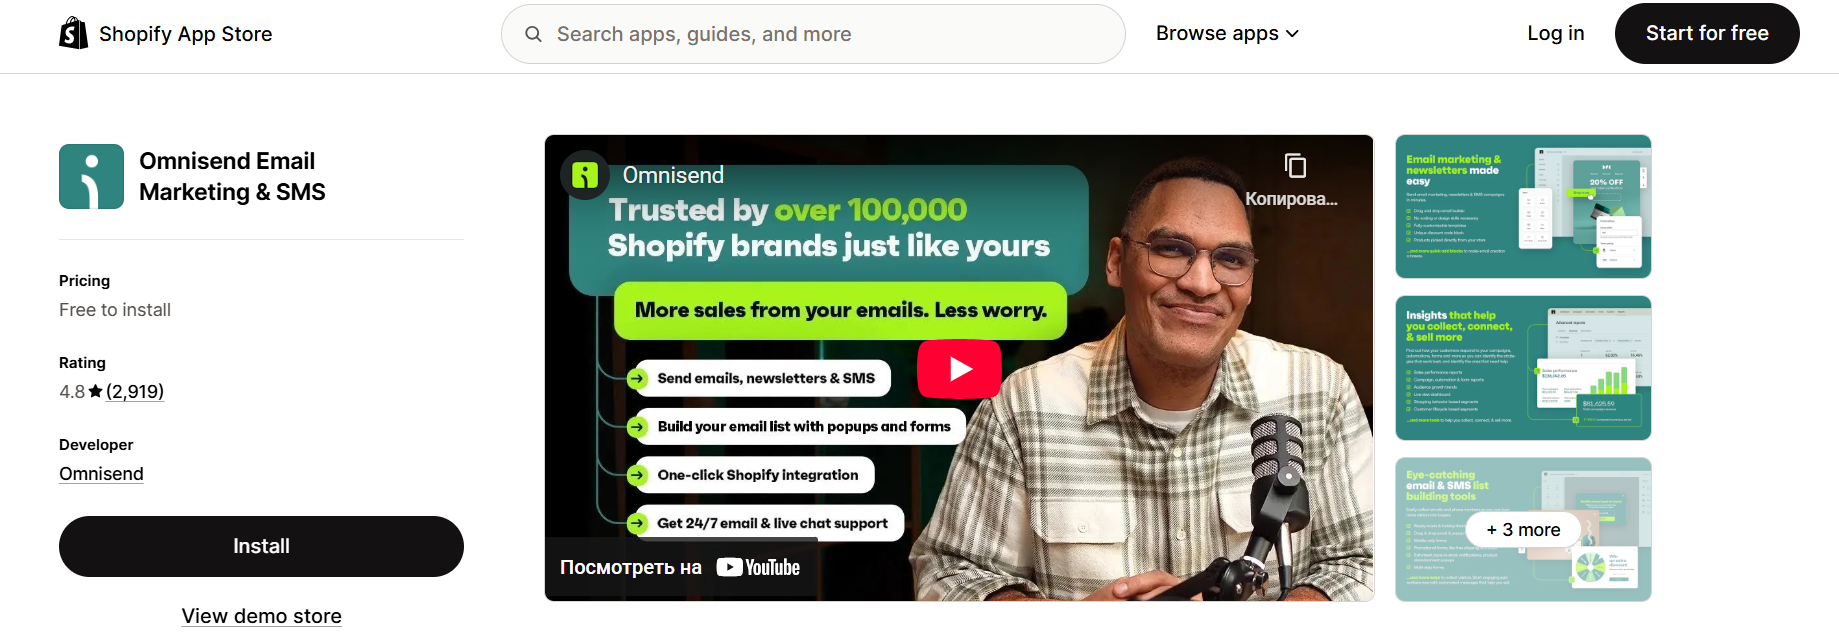Screen dimensions: 1839x633
Task: Expand the Browse apps dropdown
Action: (x=1227, y=33)
